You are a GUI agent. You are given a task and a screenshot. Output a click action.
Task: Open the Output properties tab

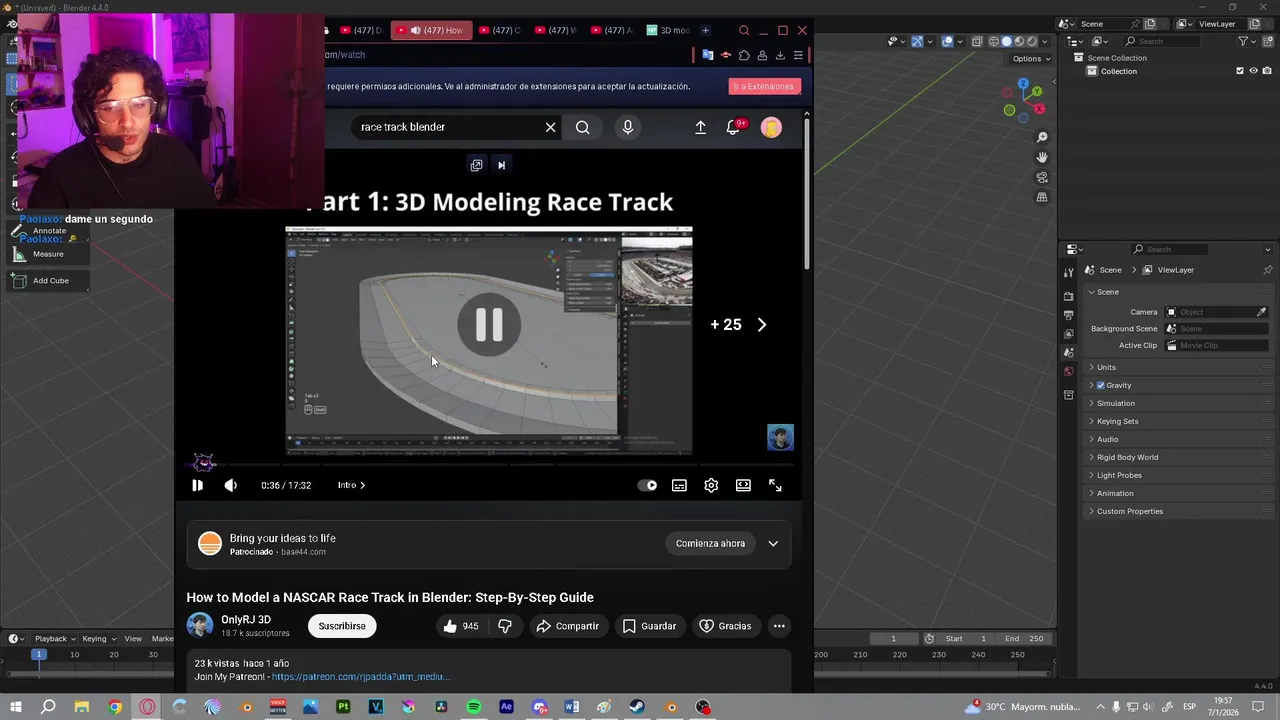pyautogui.click(x=1069, y=315)
